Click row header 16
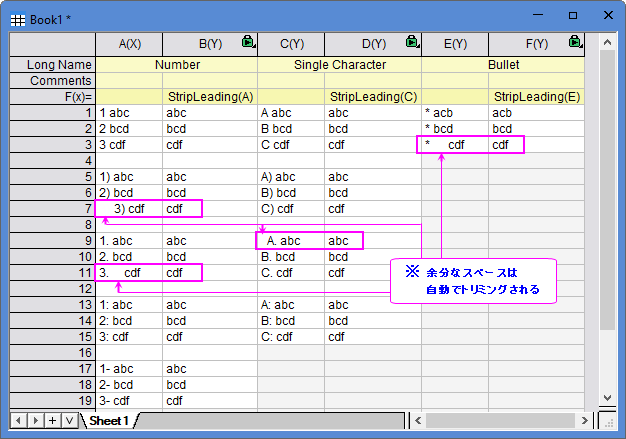This screenshot has width=626, height=439. point(53,353)
